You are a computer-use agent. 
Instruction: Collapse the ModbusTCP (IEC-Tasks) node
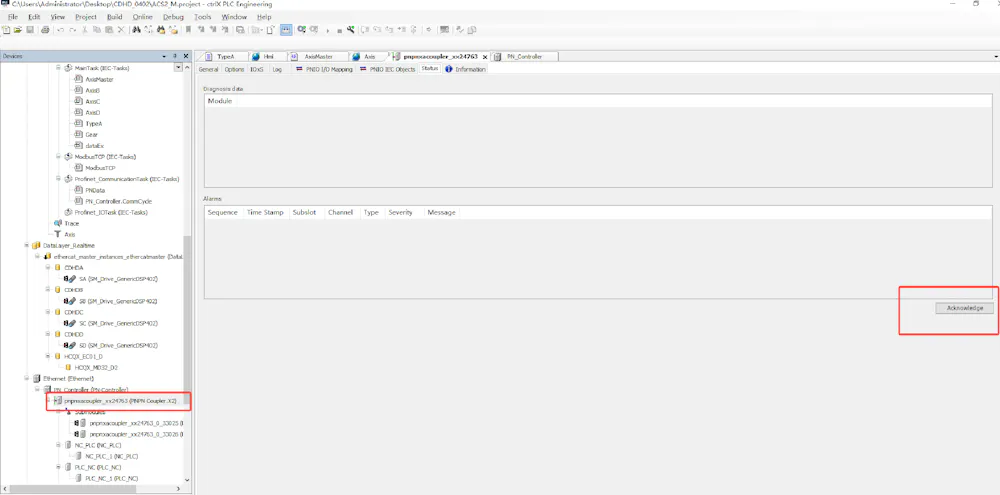coord(59,156)
